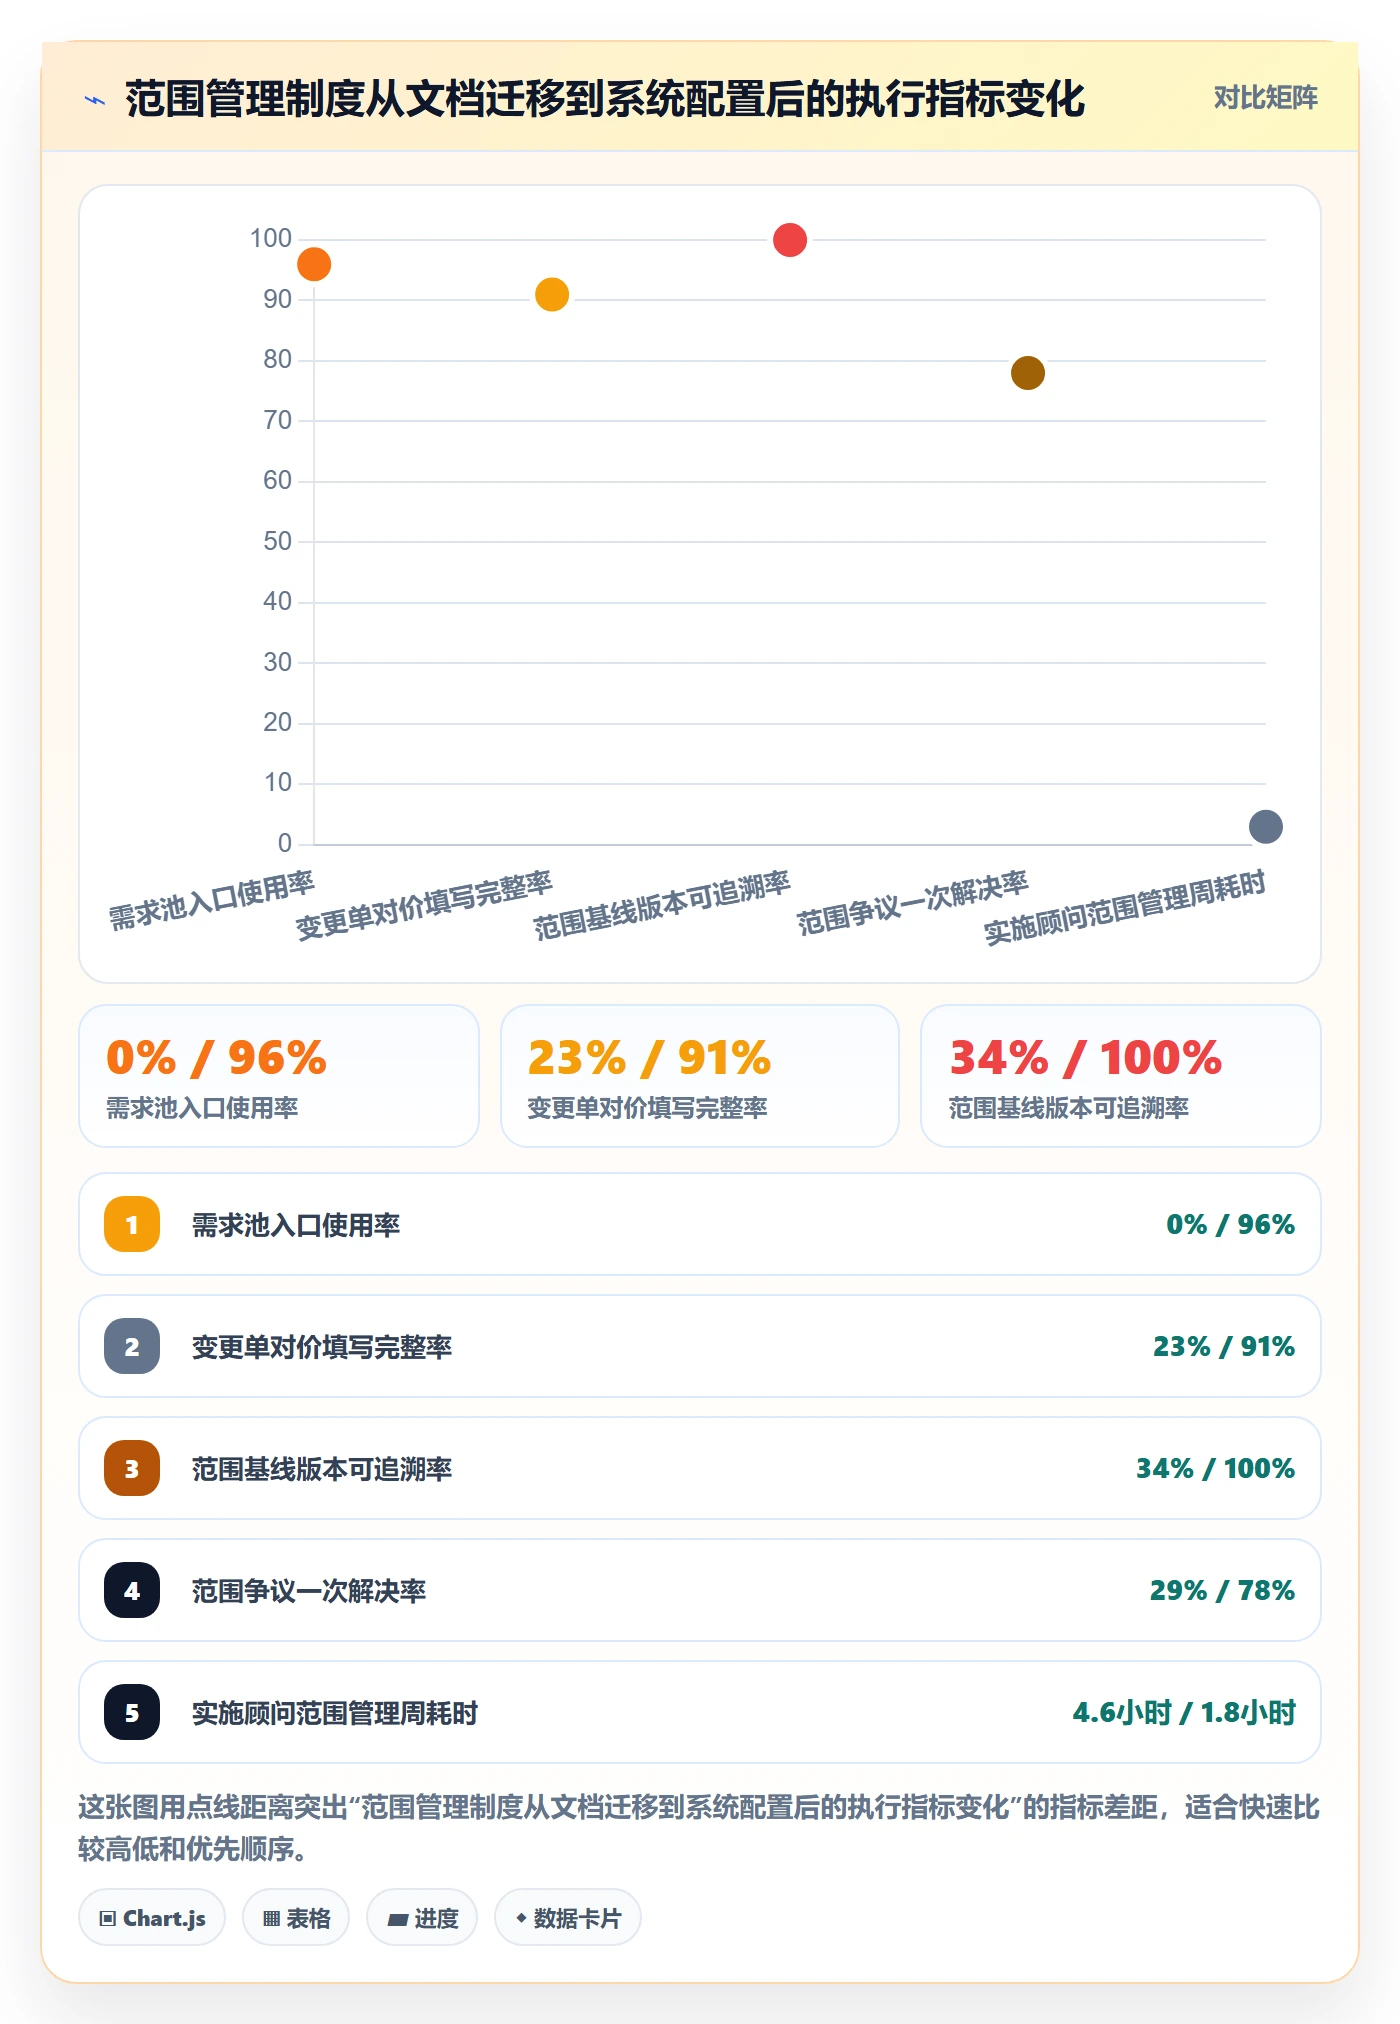Image resolution: width=1400 pixels, height=2024 pixels.
Task: Click the gray number 2 badge
Action: pos(132,1346)
